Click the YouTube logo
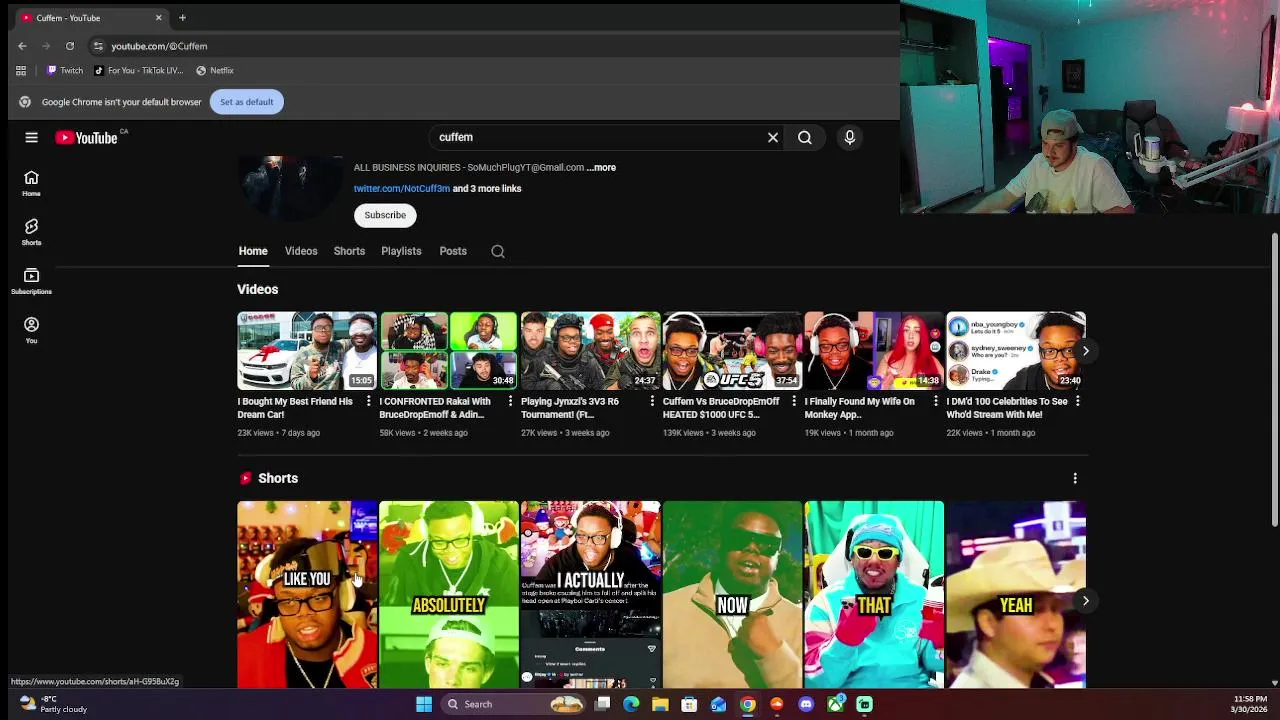The image size is (1280, 720). (x=86, y=138)
